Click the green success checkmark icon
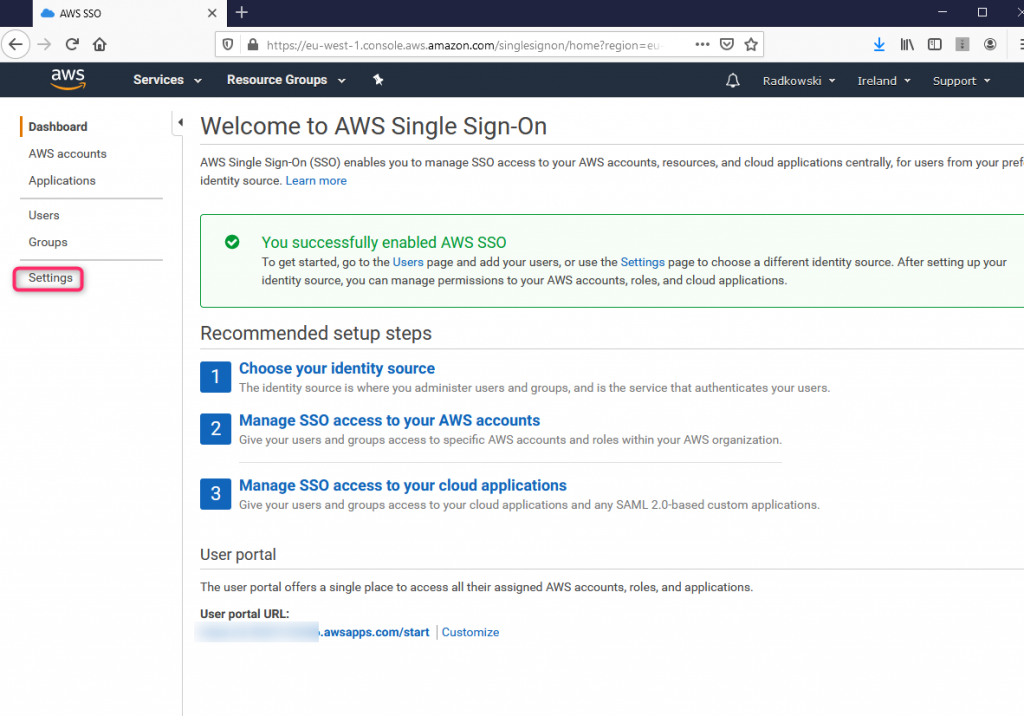The height and width of the screenshot is (716, 1024). [232, 242]
